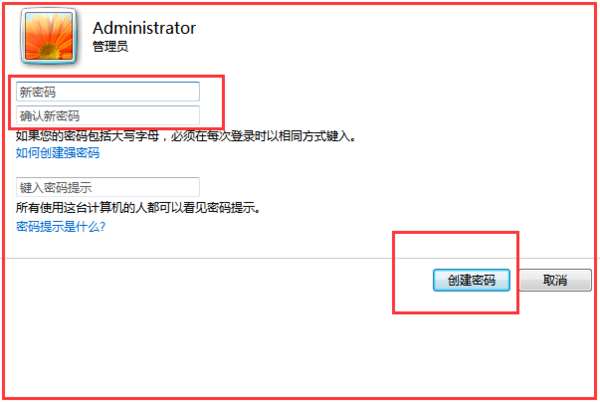Click the 键入密码提示 hint field
Viewport: 600px width, 402px height.
click(108, 187)
